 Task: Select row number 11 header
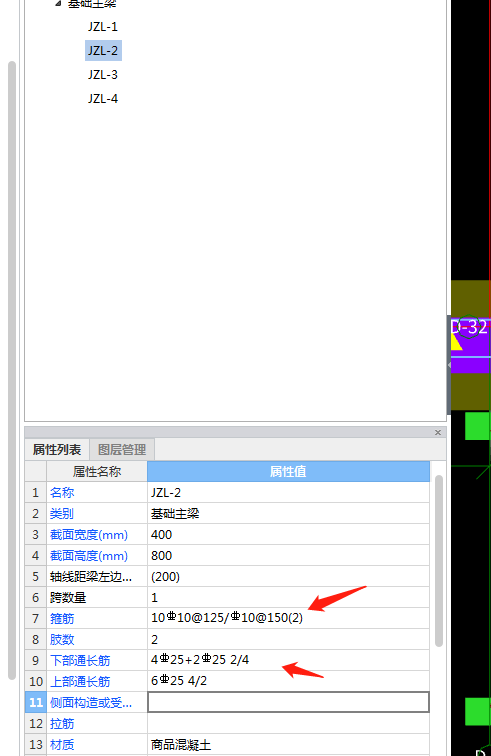36,702
